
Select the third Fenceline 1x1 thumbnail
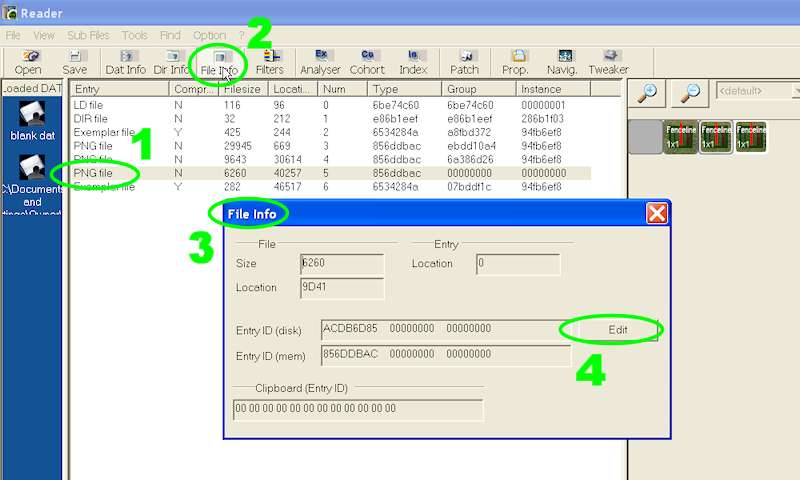(751, 137)
